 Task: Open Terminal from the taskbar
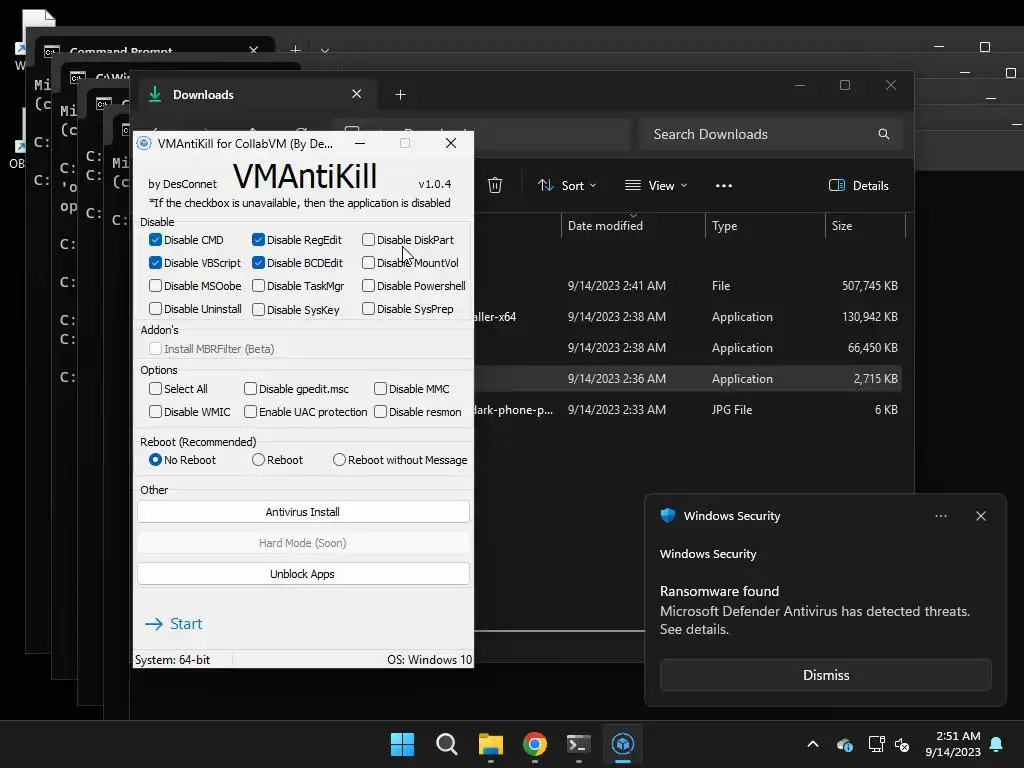579,744
